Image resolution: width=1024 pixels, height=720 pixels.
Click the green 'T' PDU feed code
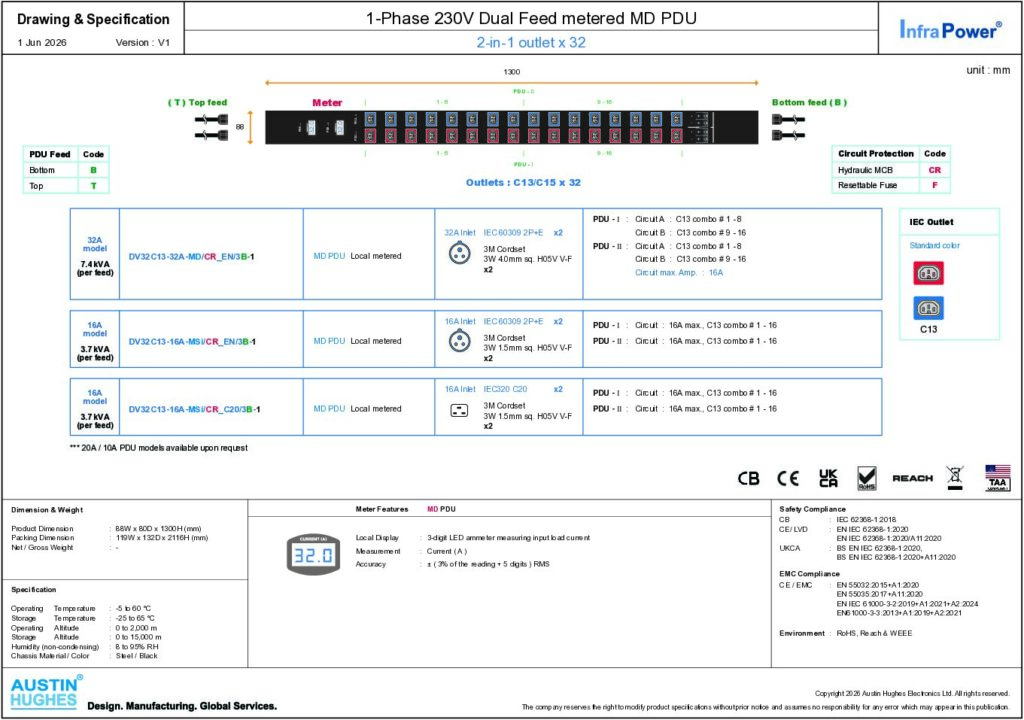pyautogui.click(x=93, y=186)
